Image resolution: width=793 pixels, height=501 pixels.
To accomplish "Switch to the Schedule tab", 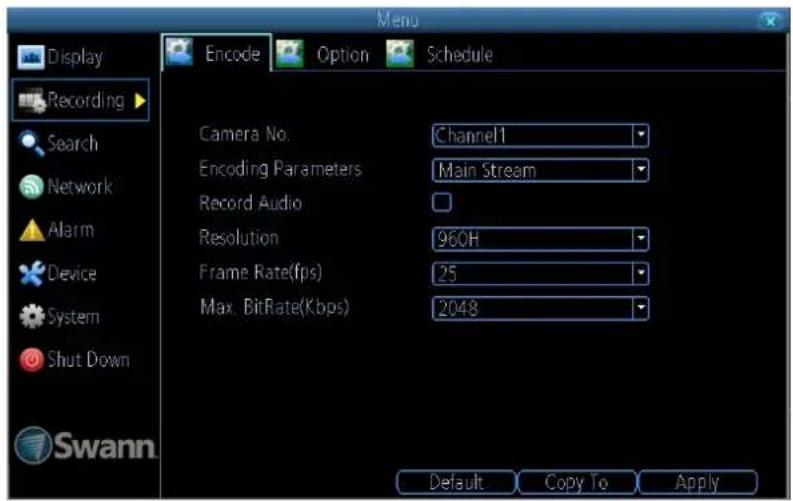I will 440,54.
